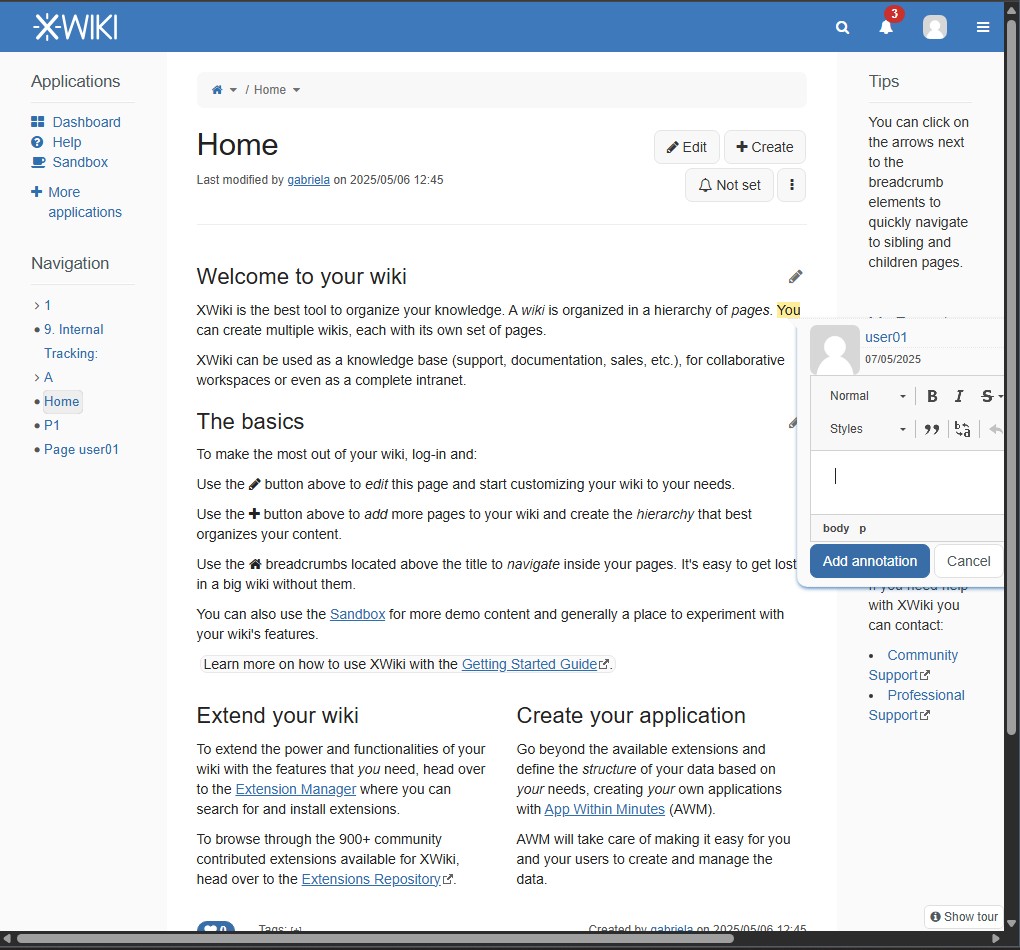Open the notifications bell with 3 alerts
The image size is (1020, 950).
coord(886,27)
